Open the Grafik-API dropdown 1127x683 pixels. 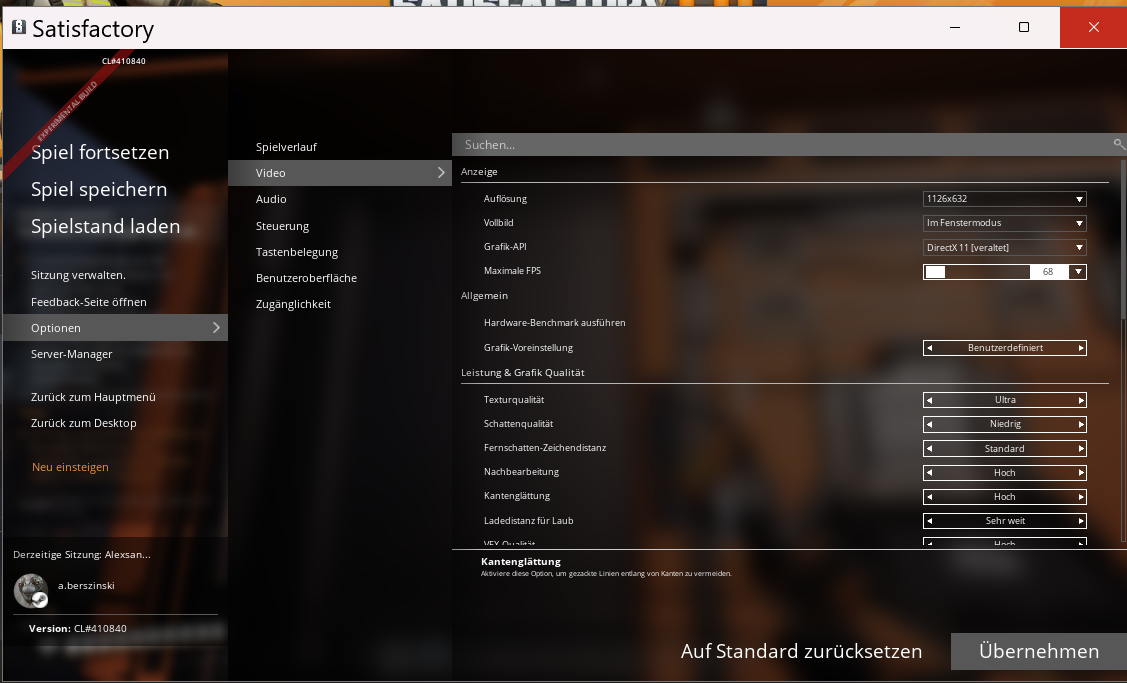(1004, 247)
